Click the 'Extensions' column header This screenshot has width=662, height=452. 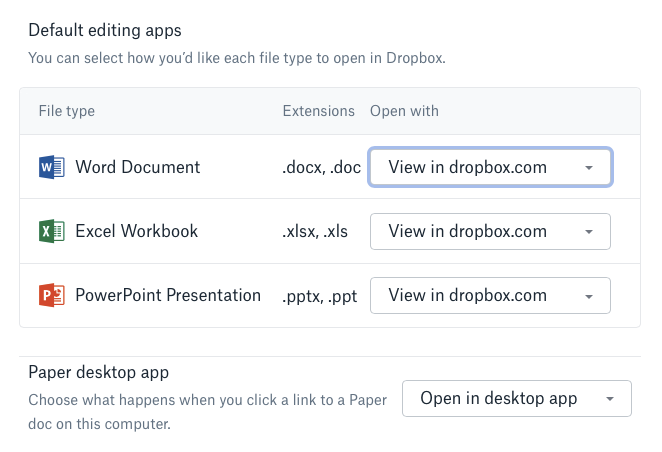coord(318,111)
